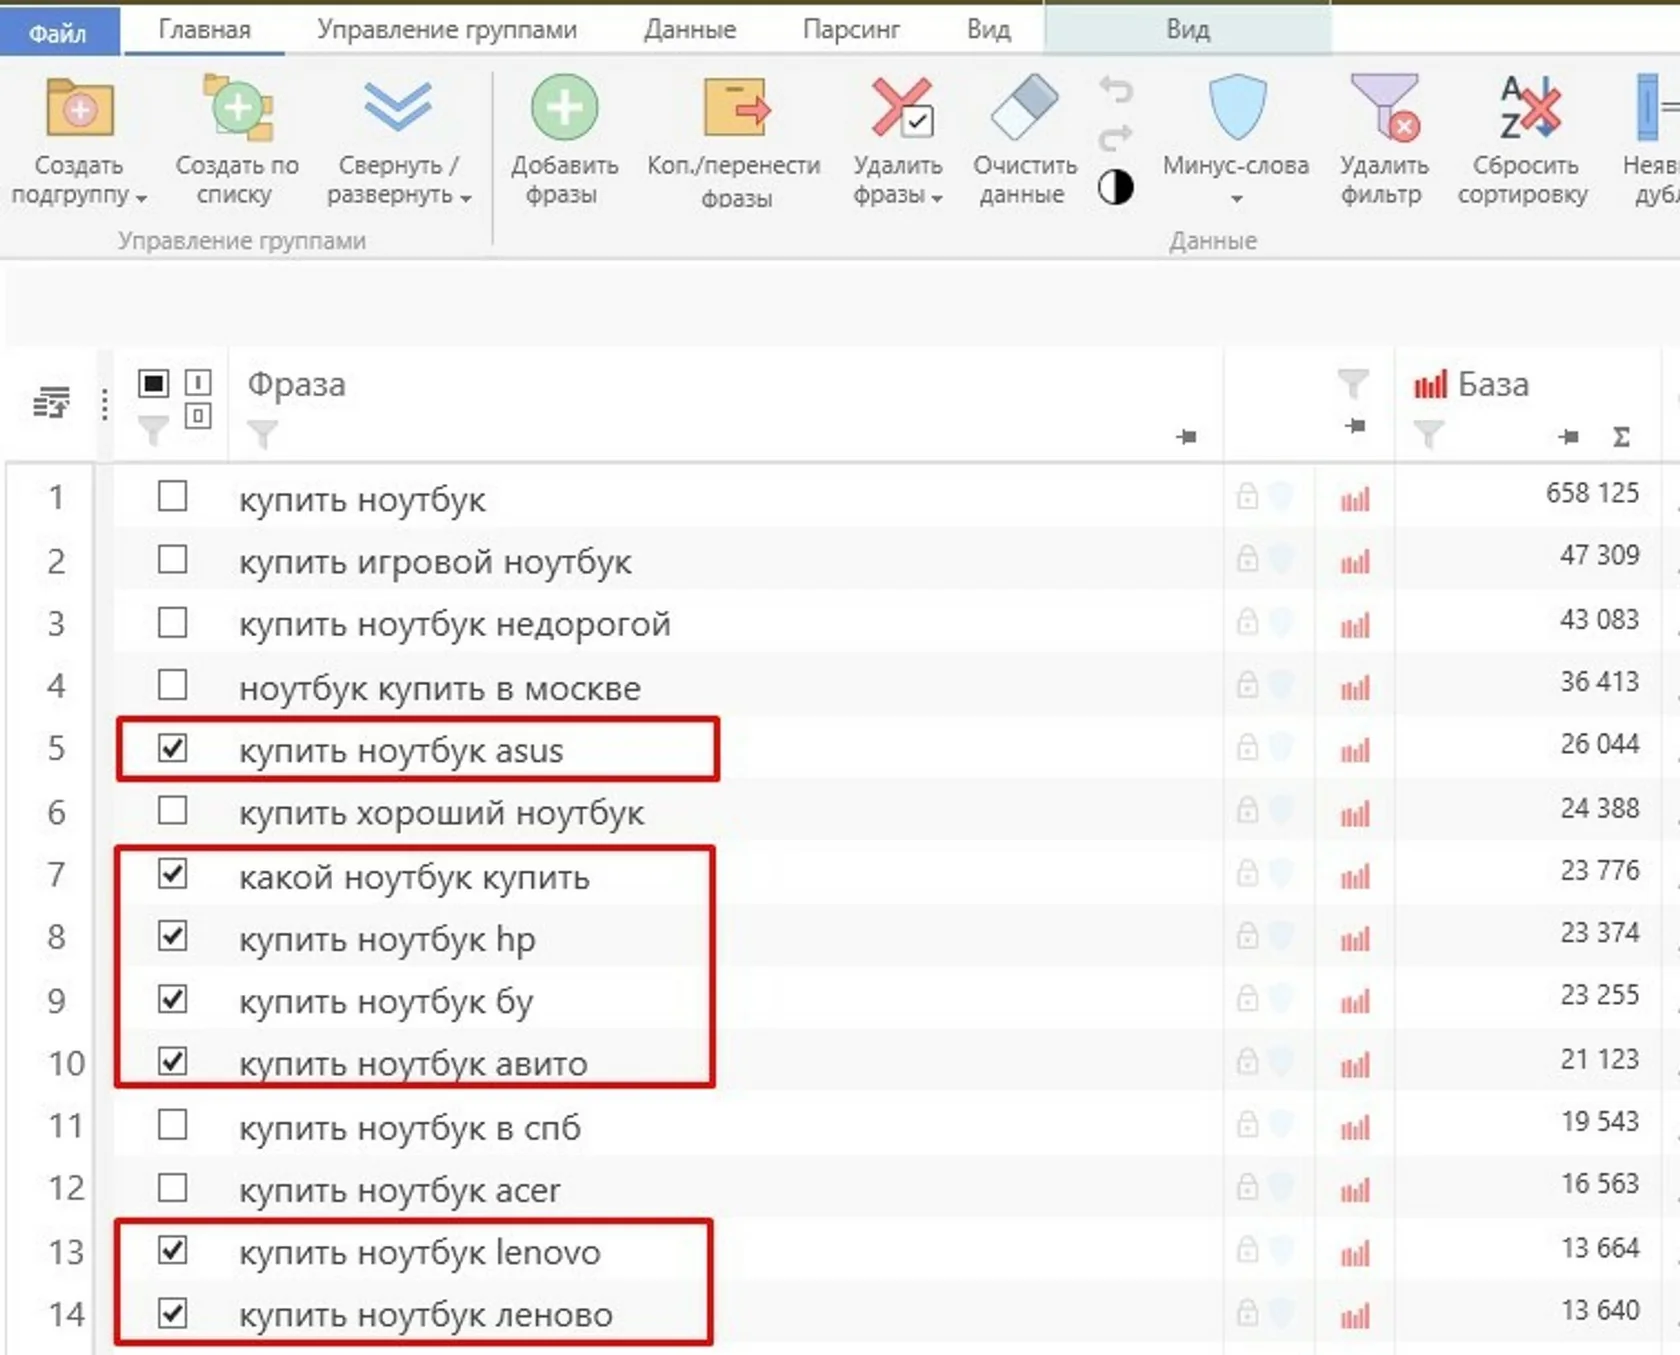Click the undo arrow icon
The image size is (1680, 1355).
(x=1116, y=91)
